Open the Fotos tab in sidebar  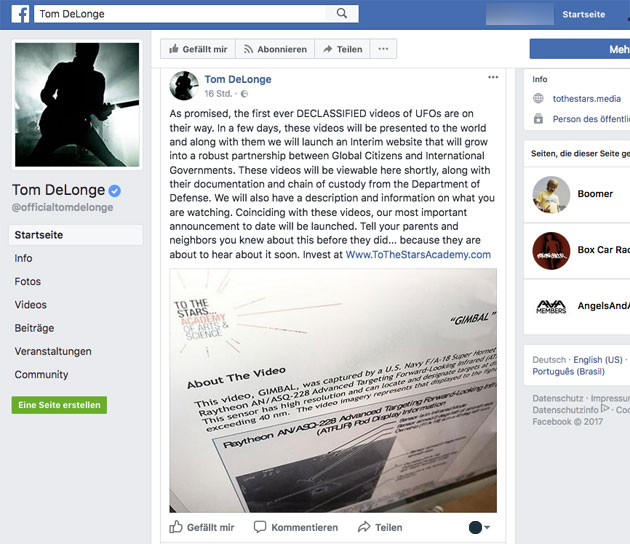[x=27, y=281]
